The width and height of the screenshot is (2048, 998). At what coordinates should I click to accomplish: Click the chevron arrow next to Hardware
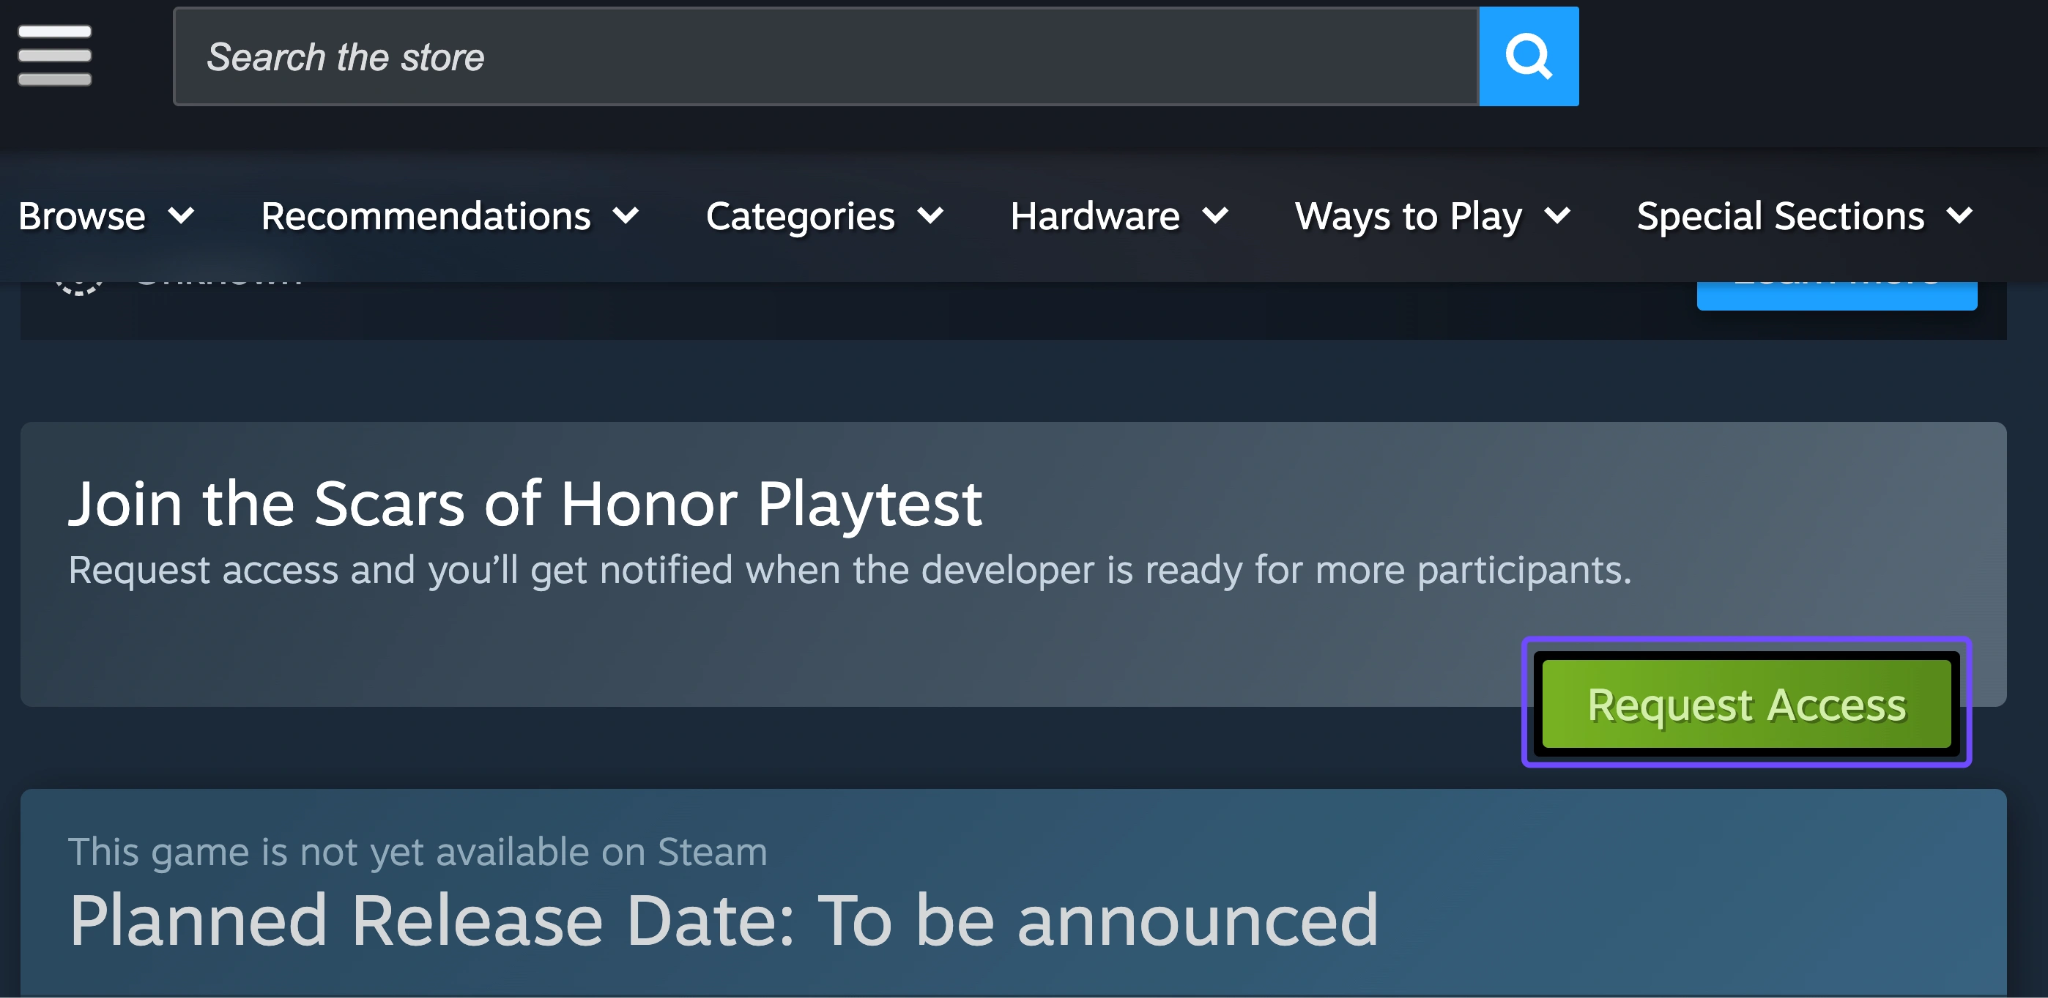1216,215
